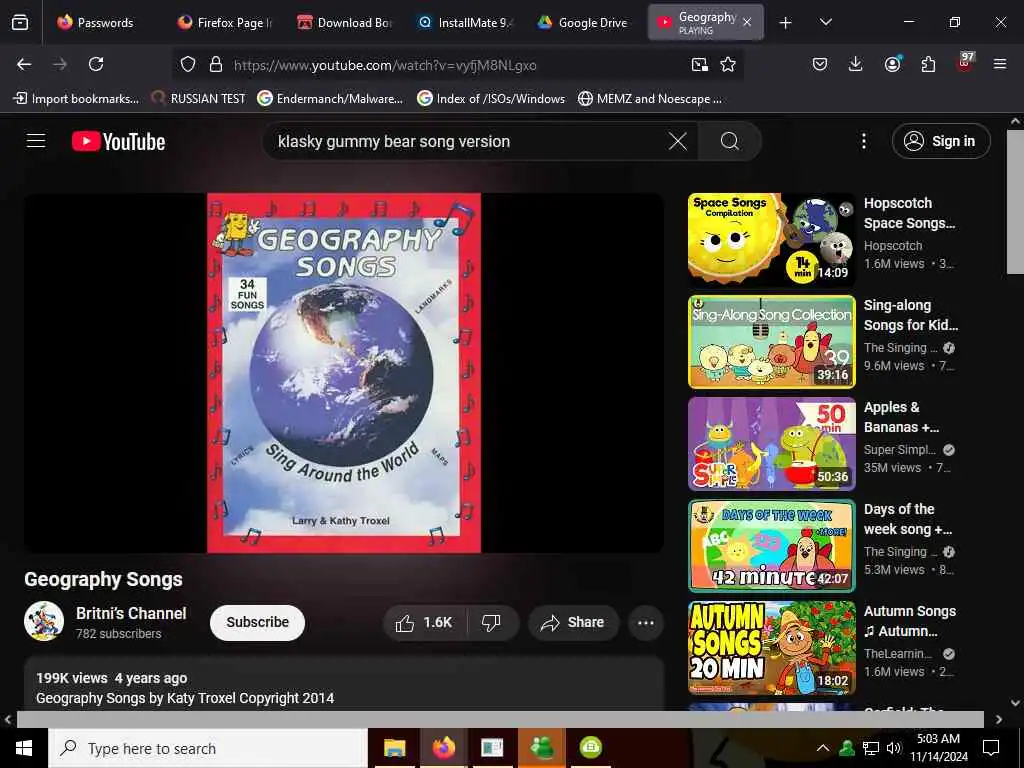Open the Sing-Along Song Collection thumbnail

[x=771, y=342]
